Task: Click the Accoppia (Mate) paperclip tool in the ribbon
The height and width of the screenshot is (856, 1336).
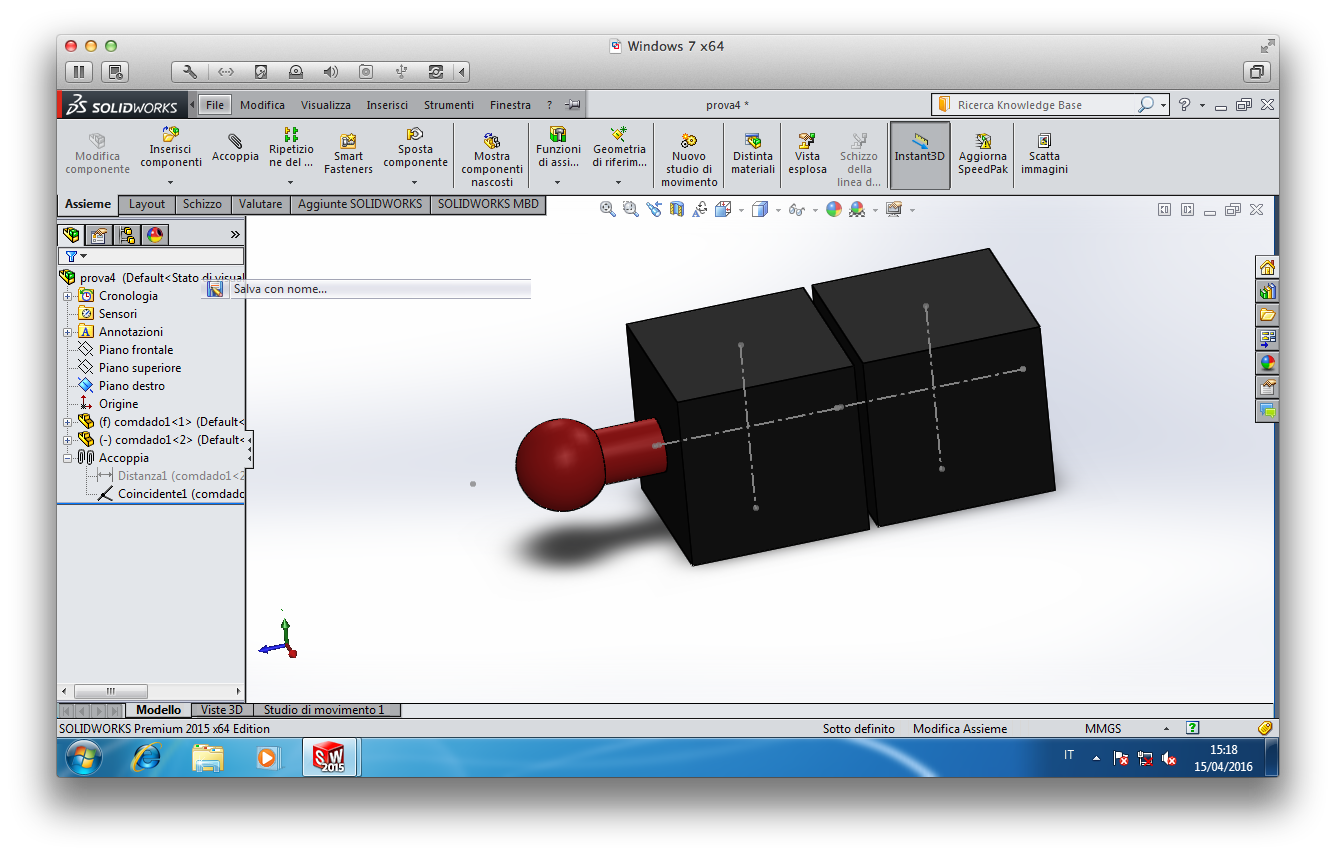Action: pos(235,148)
